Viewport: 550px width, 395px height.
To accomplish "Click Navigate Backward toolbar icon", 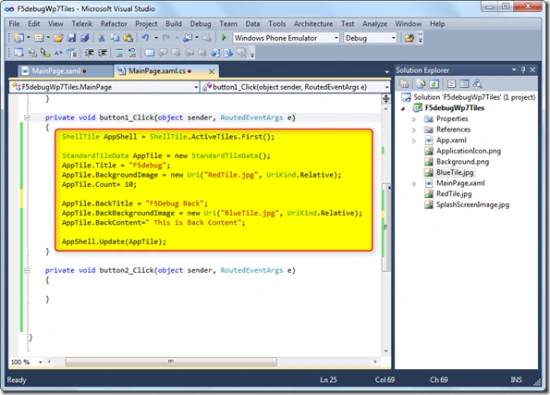I will (x=188, y=38).
